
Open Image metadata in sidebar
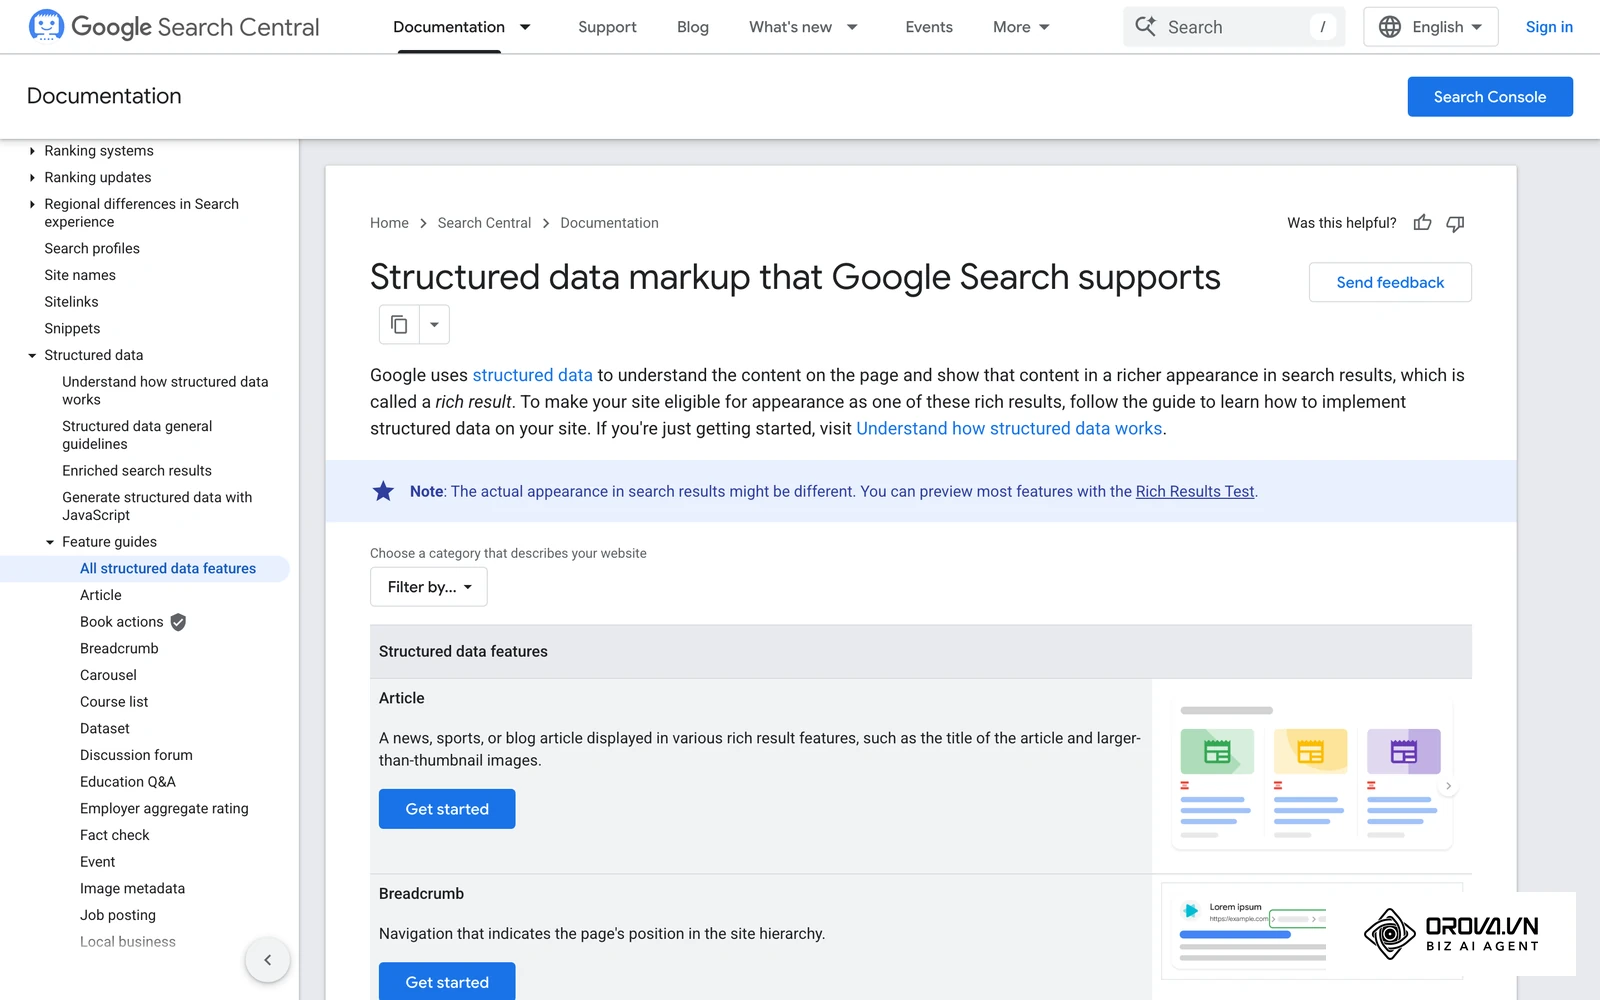tap(132, 889)
